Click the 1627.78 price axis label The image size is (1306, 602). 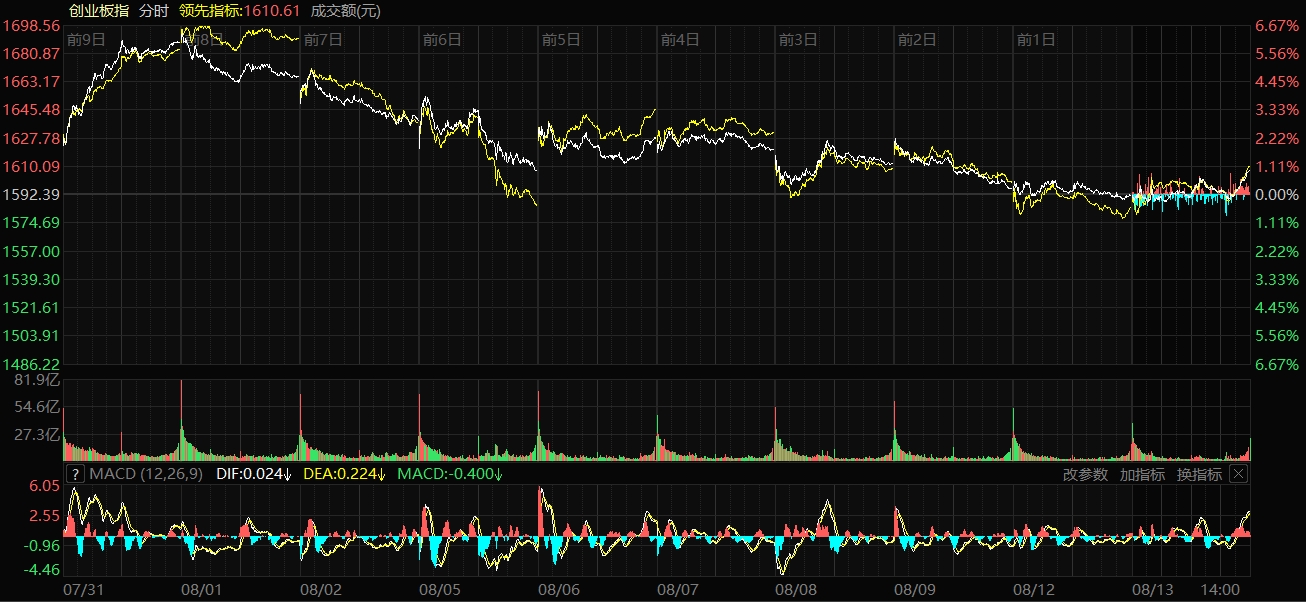pos(32,138)
